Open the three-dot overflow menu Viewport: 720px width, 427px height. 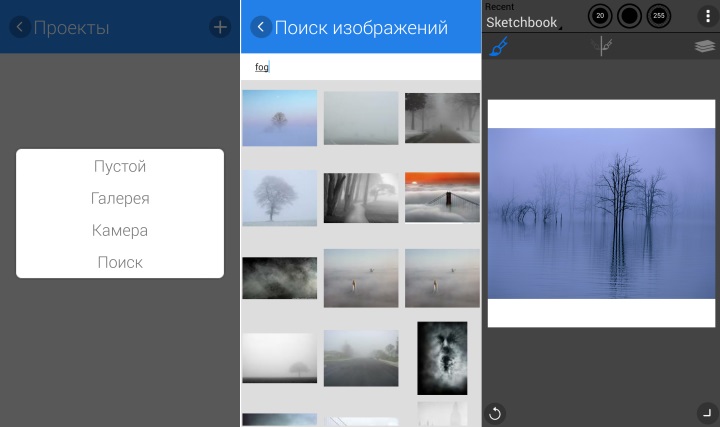(707, 16)
